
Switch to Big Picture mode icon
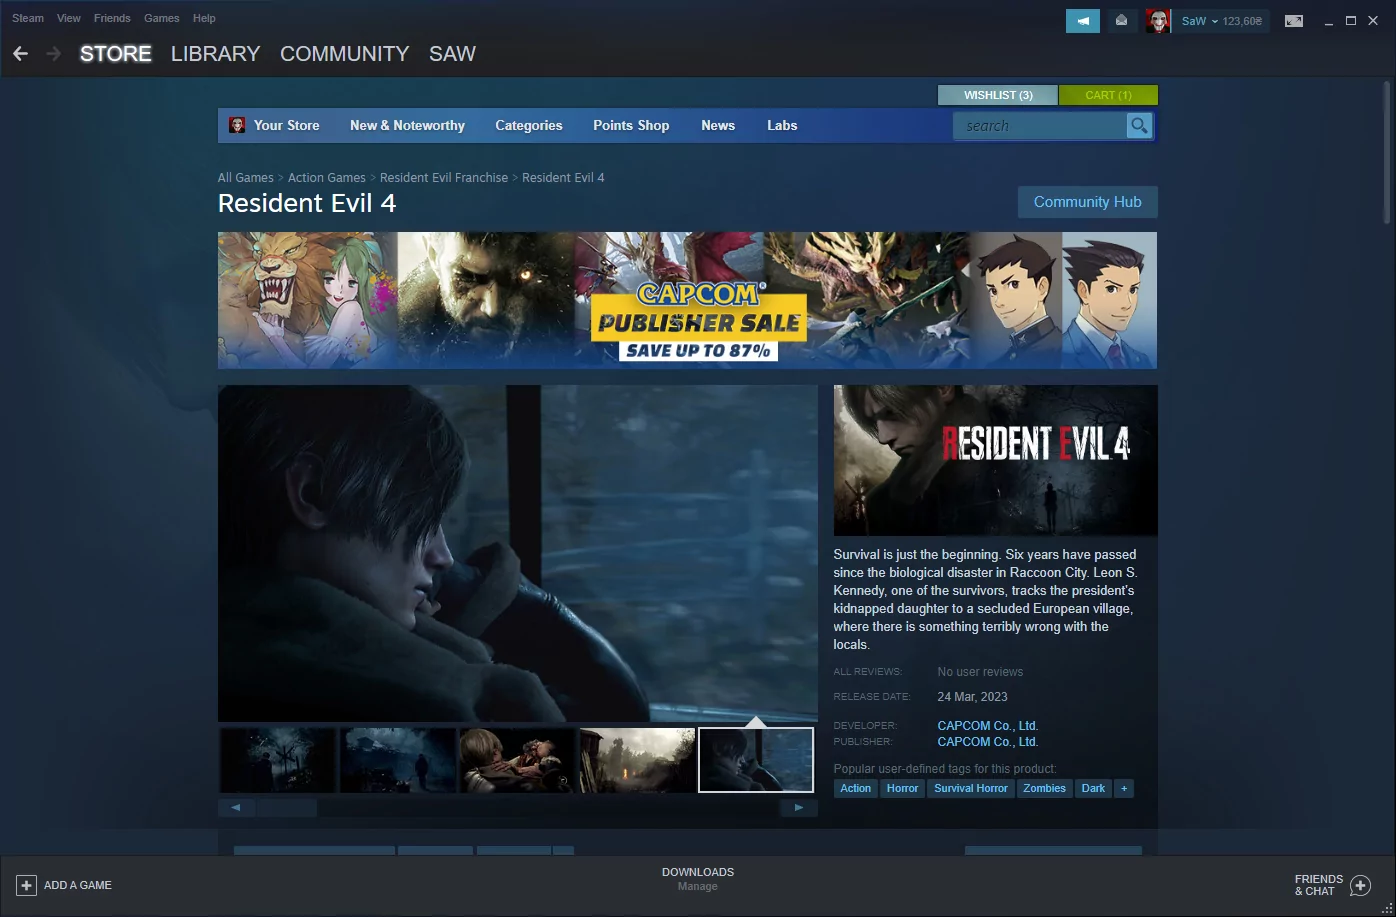point(1294,21)
